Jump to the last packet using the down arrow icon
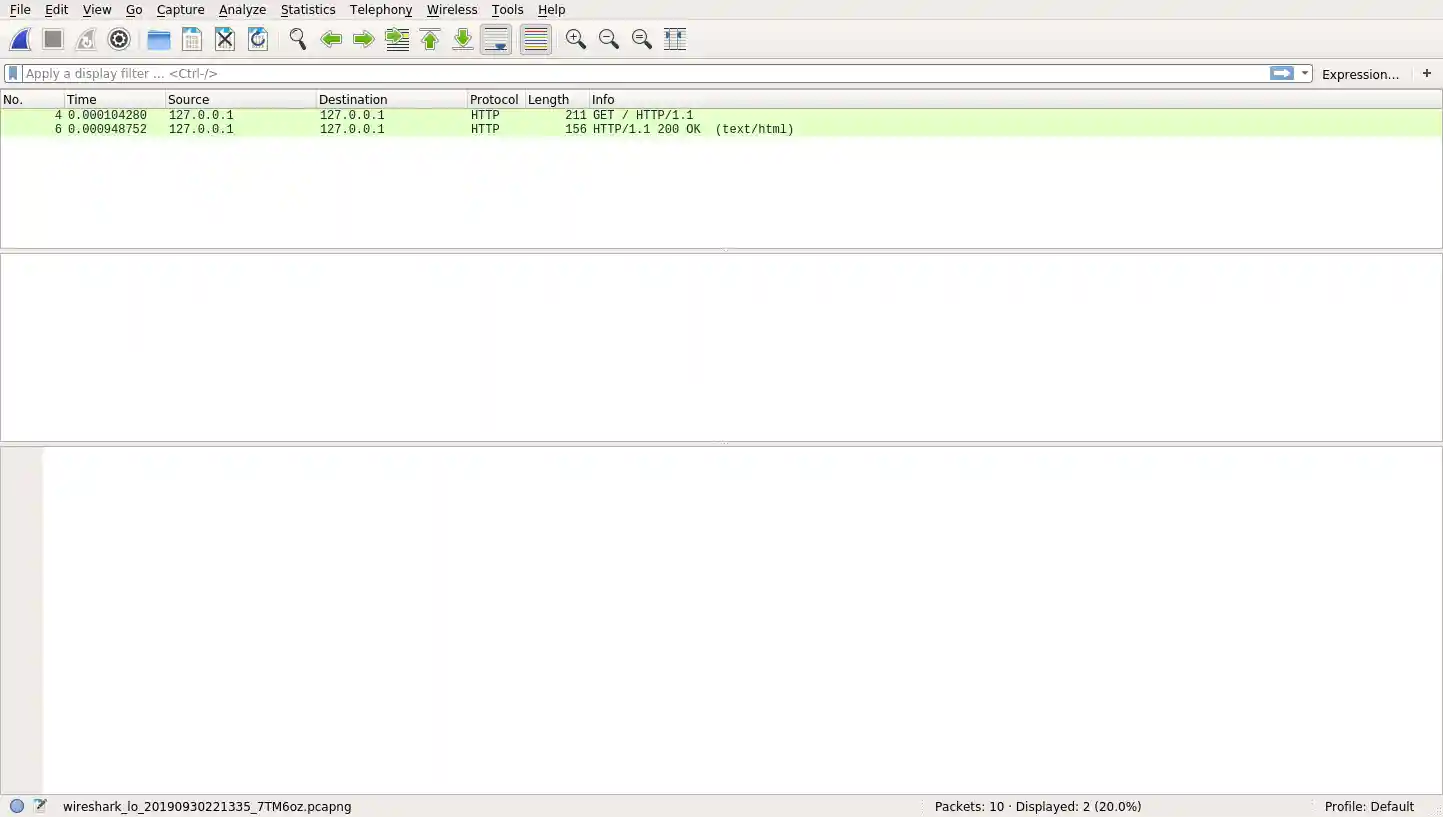Image resolution: width=1443 pixels, height=817 pixels. (x=462, y=39)
